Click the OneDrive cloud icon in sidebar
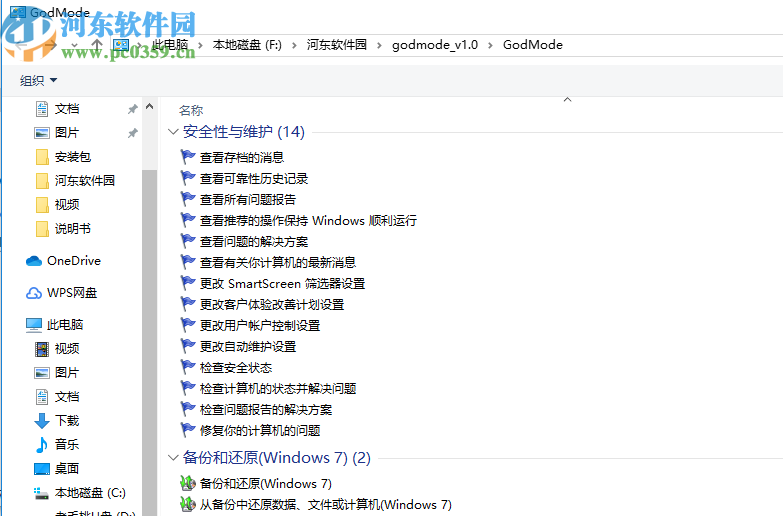 click(33, 261)
